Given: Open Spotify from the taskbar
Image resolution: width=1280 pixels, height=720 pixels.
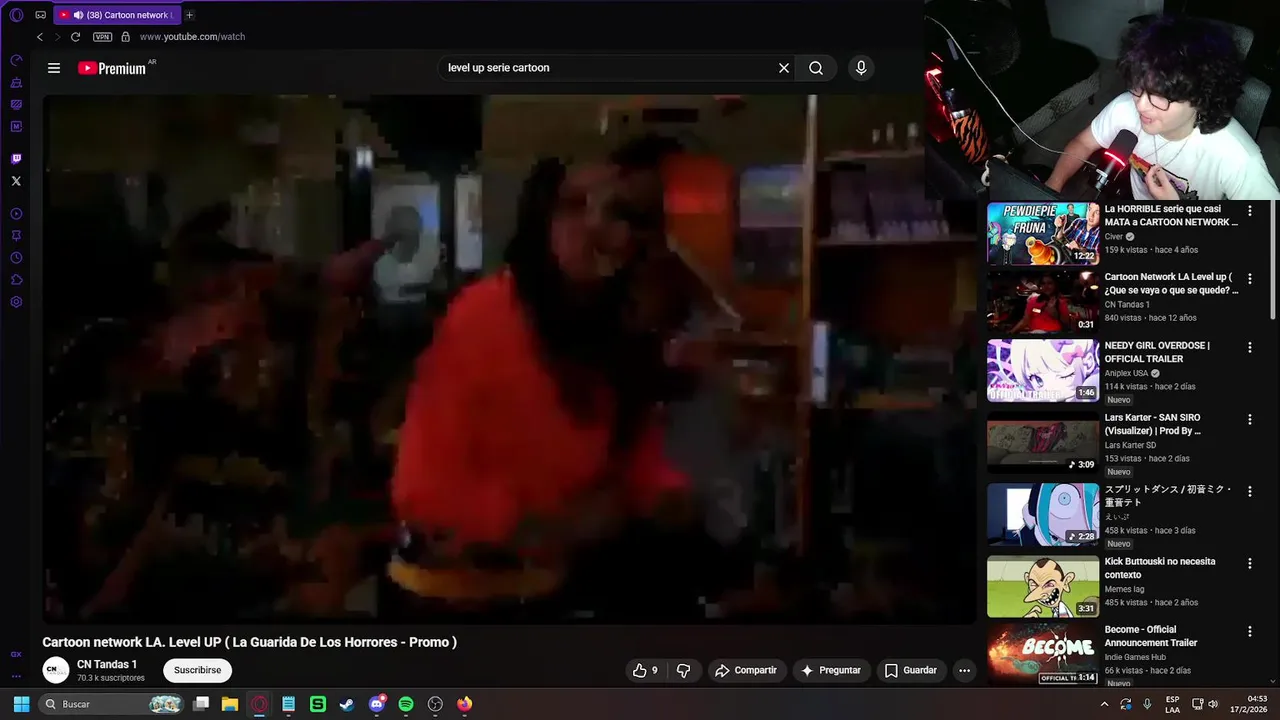Looking at the screenshot, I should click(x=406, y=704).
